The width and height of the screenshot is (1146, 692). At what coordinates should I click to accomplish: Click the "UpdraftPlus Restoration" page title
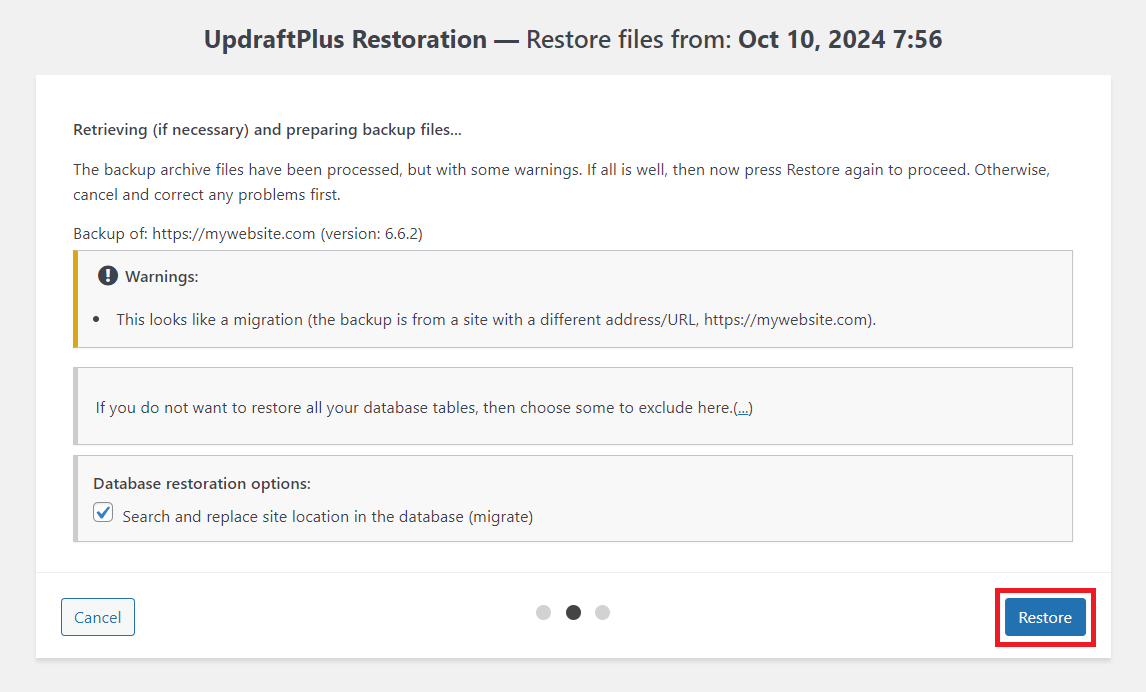345,40
